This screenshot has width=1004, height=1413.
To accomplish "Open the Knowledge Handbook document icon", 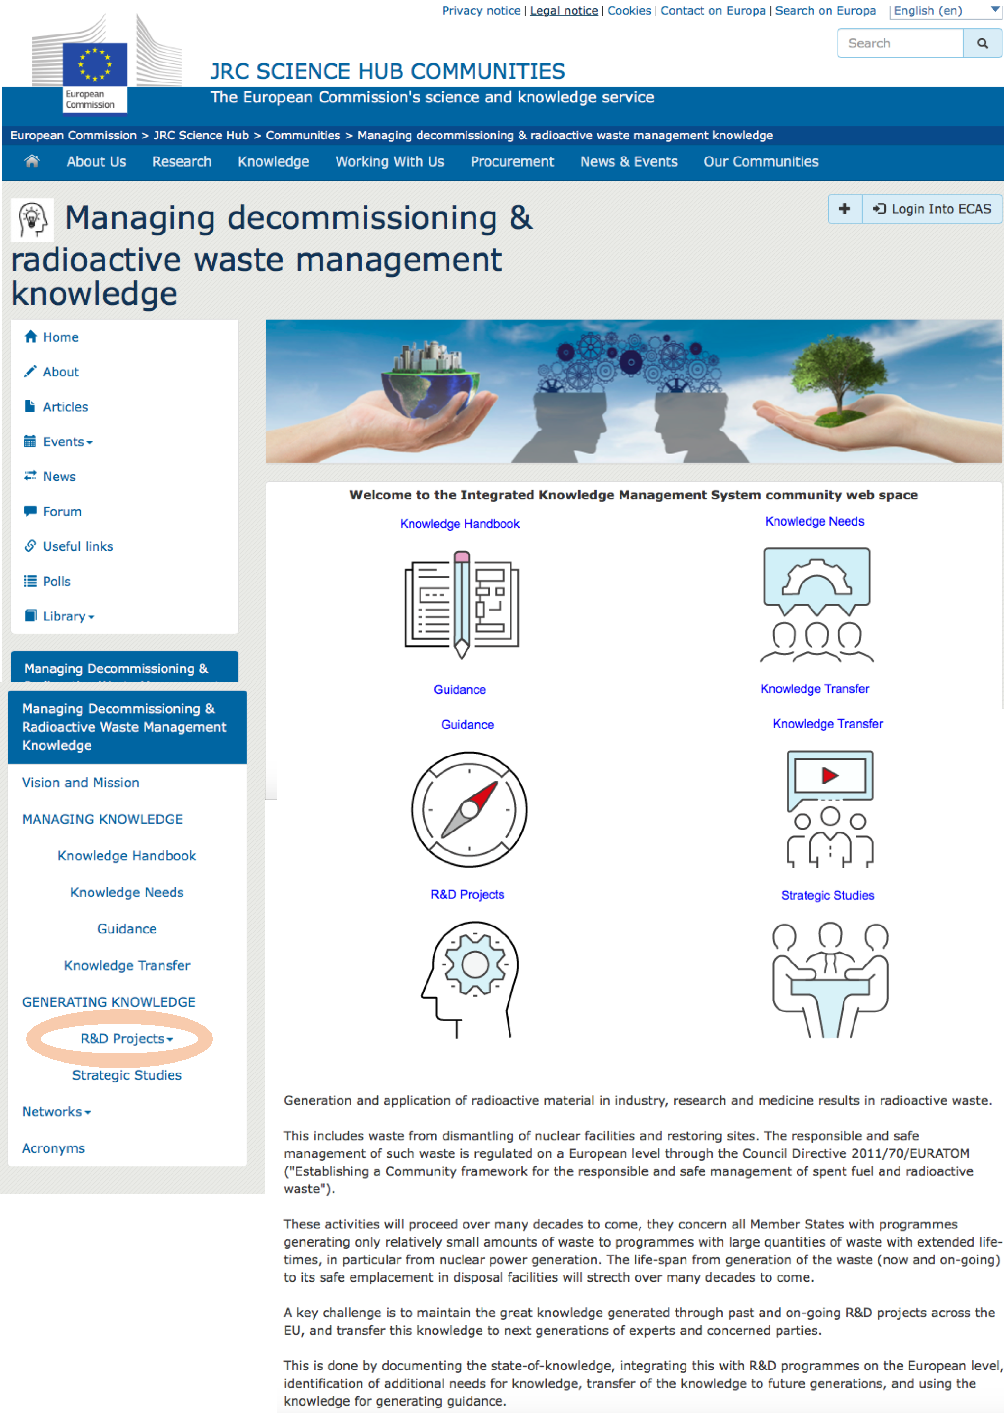I will coord(461,606).
